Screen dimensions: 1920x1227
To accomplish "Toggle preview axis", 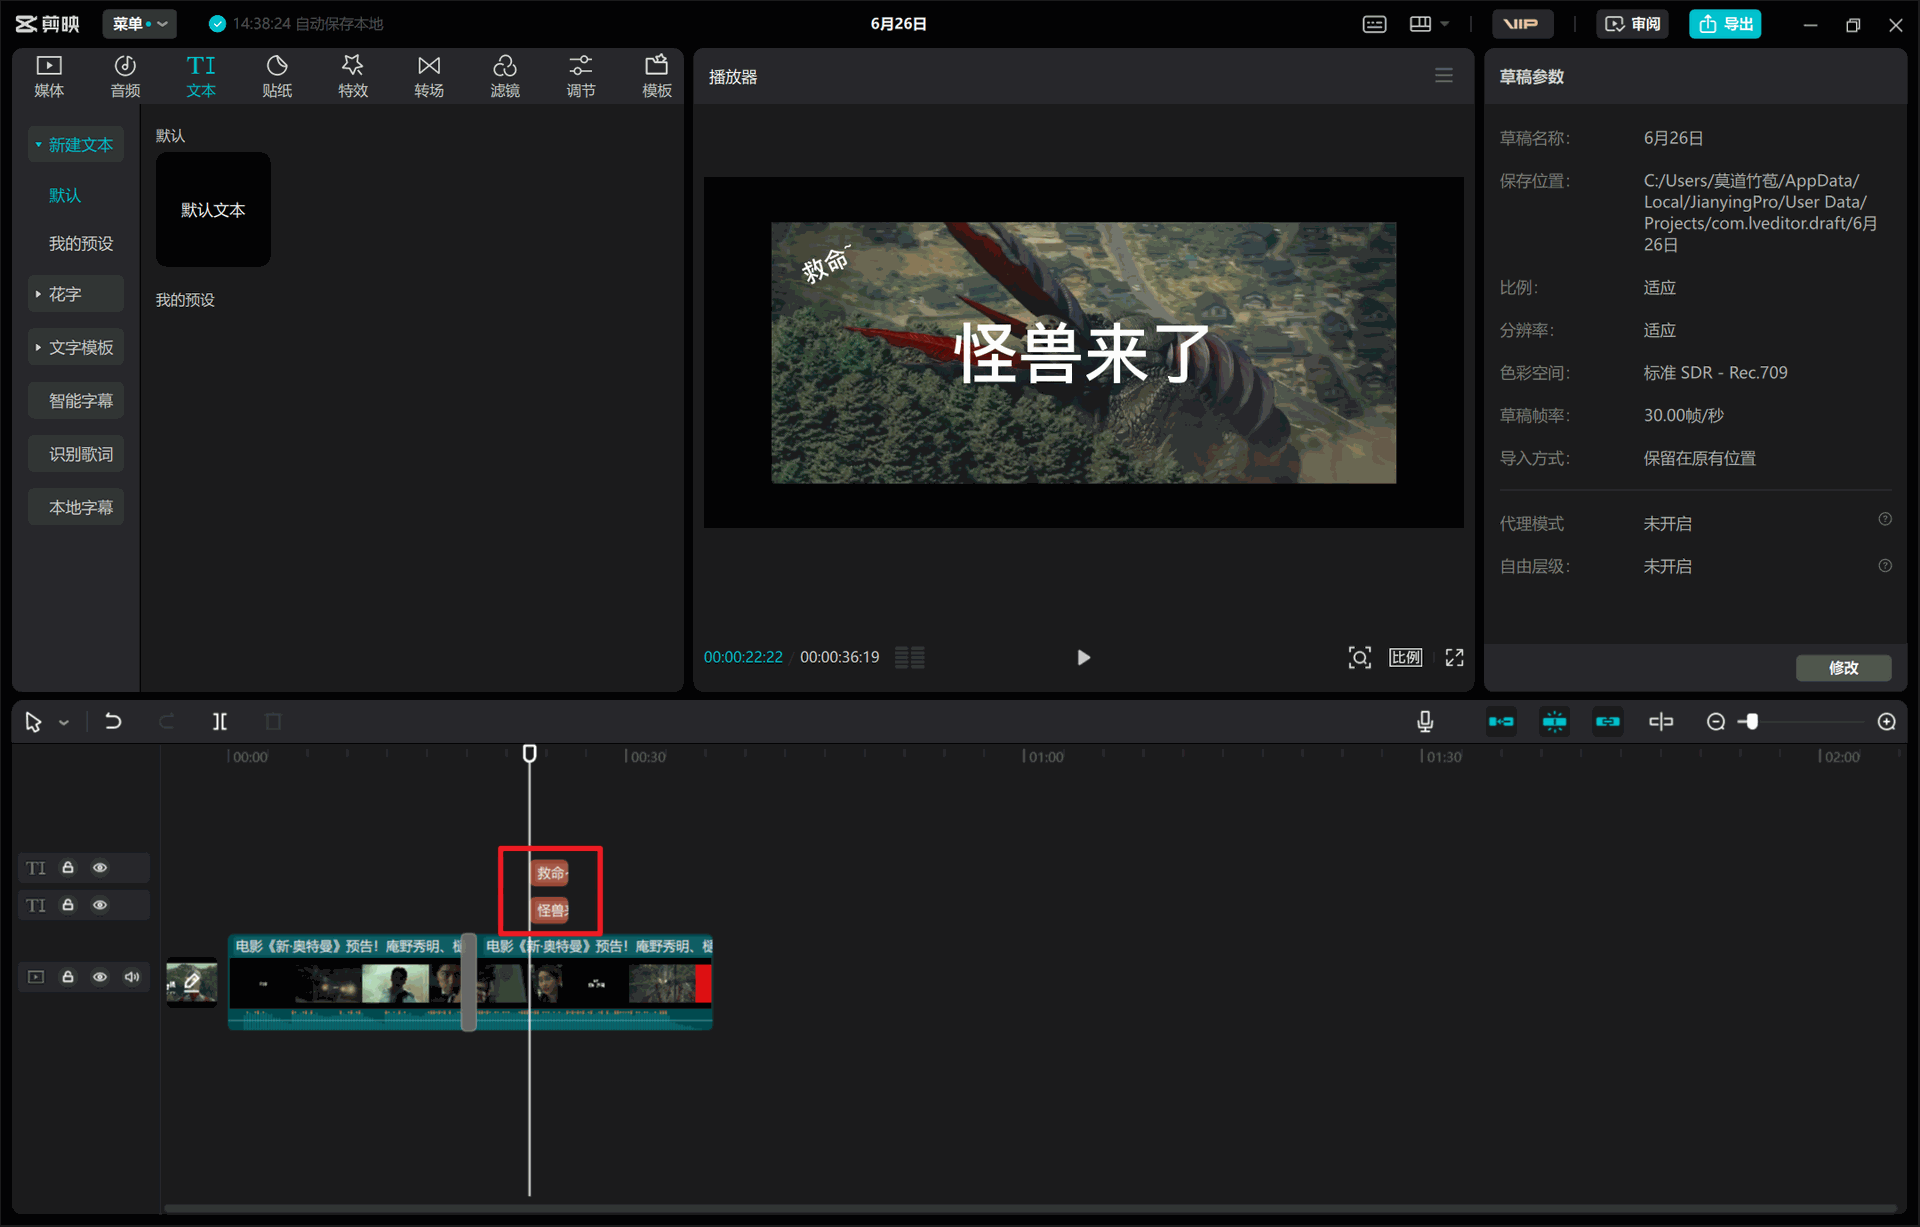I will tap(1661, 722).
